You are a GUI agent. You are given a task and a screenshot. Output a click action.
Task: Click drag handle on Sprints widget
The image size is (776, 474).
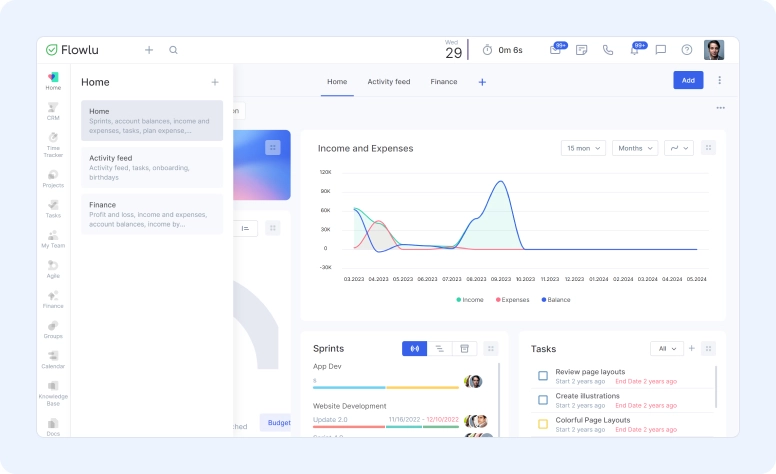490,348
